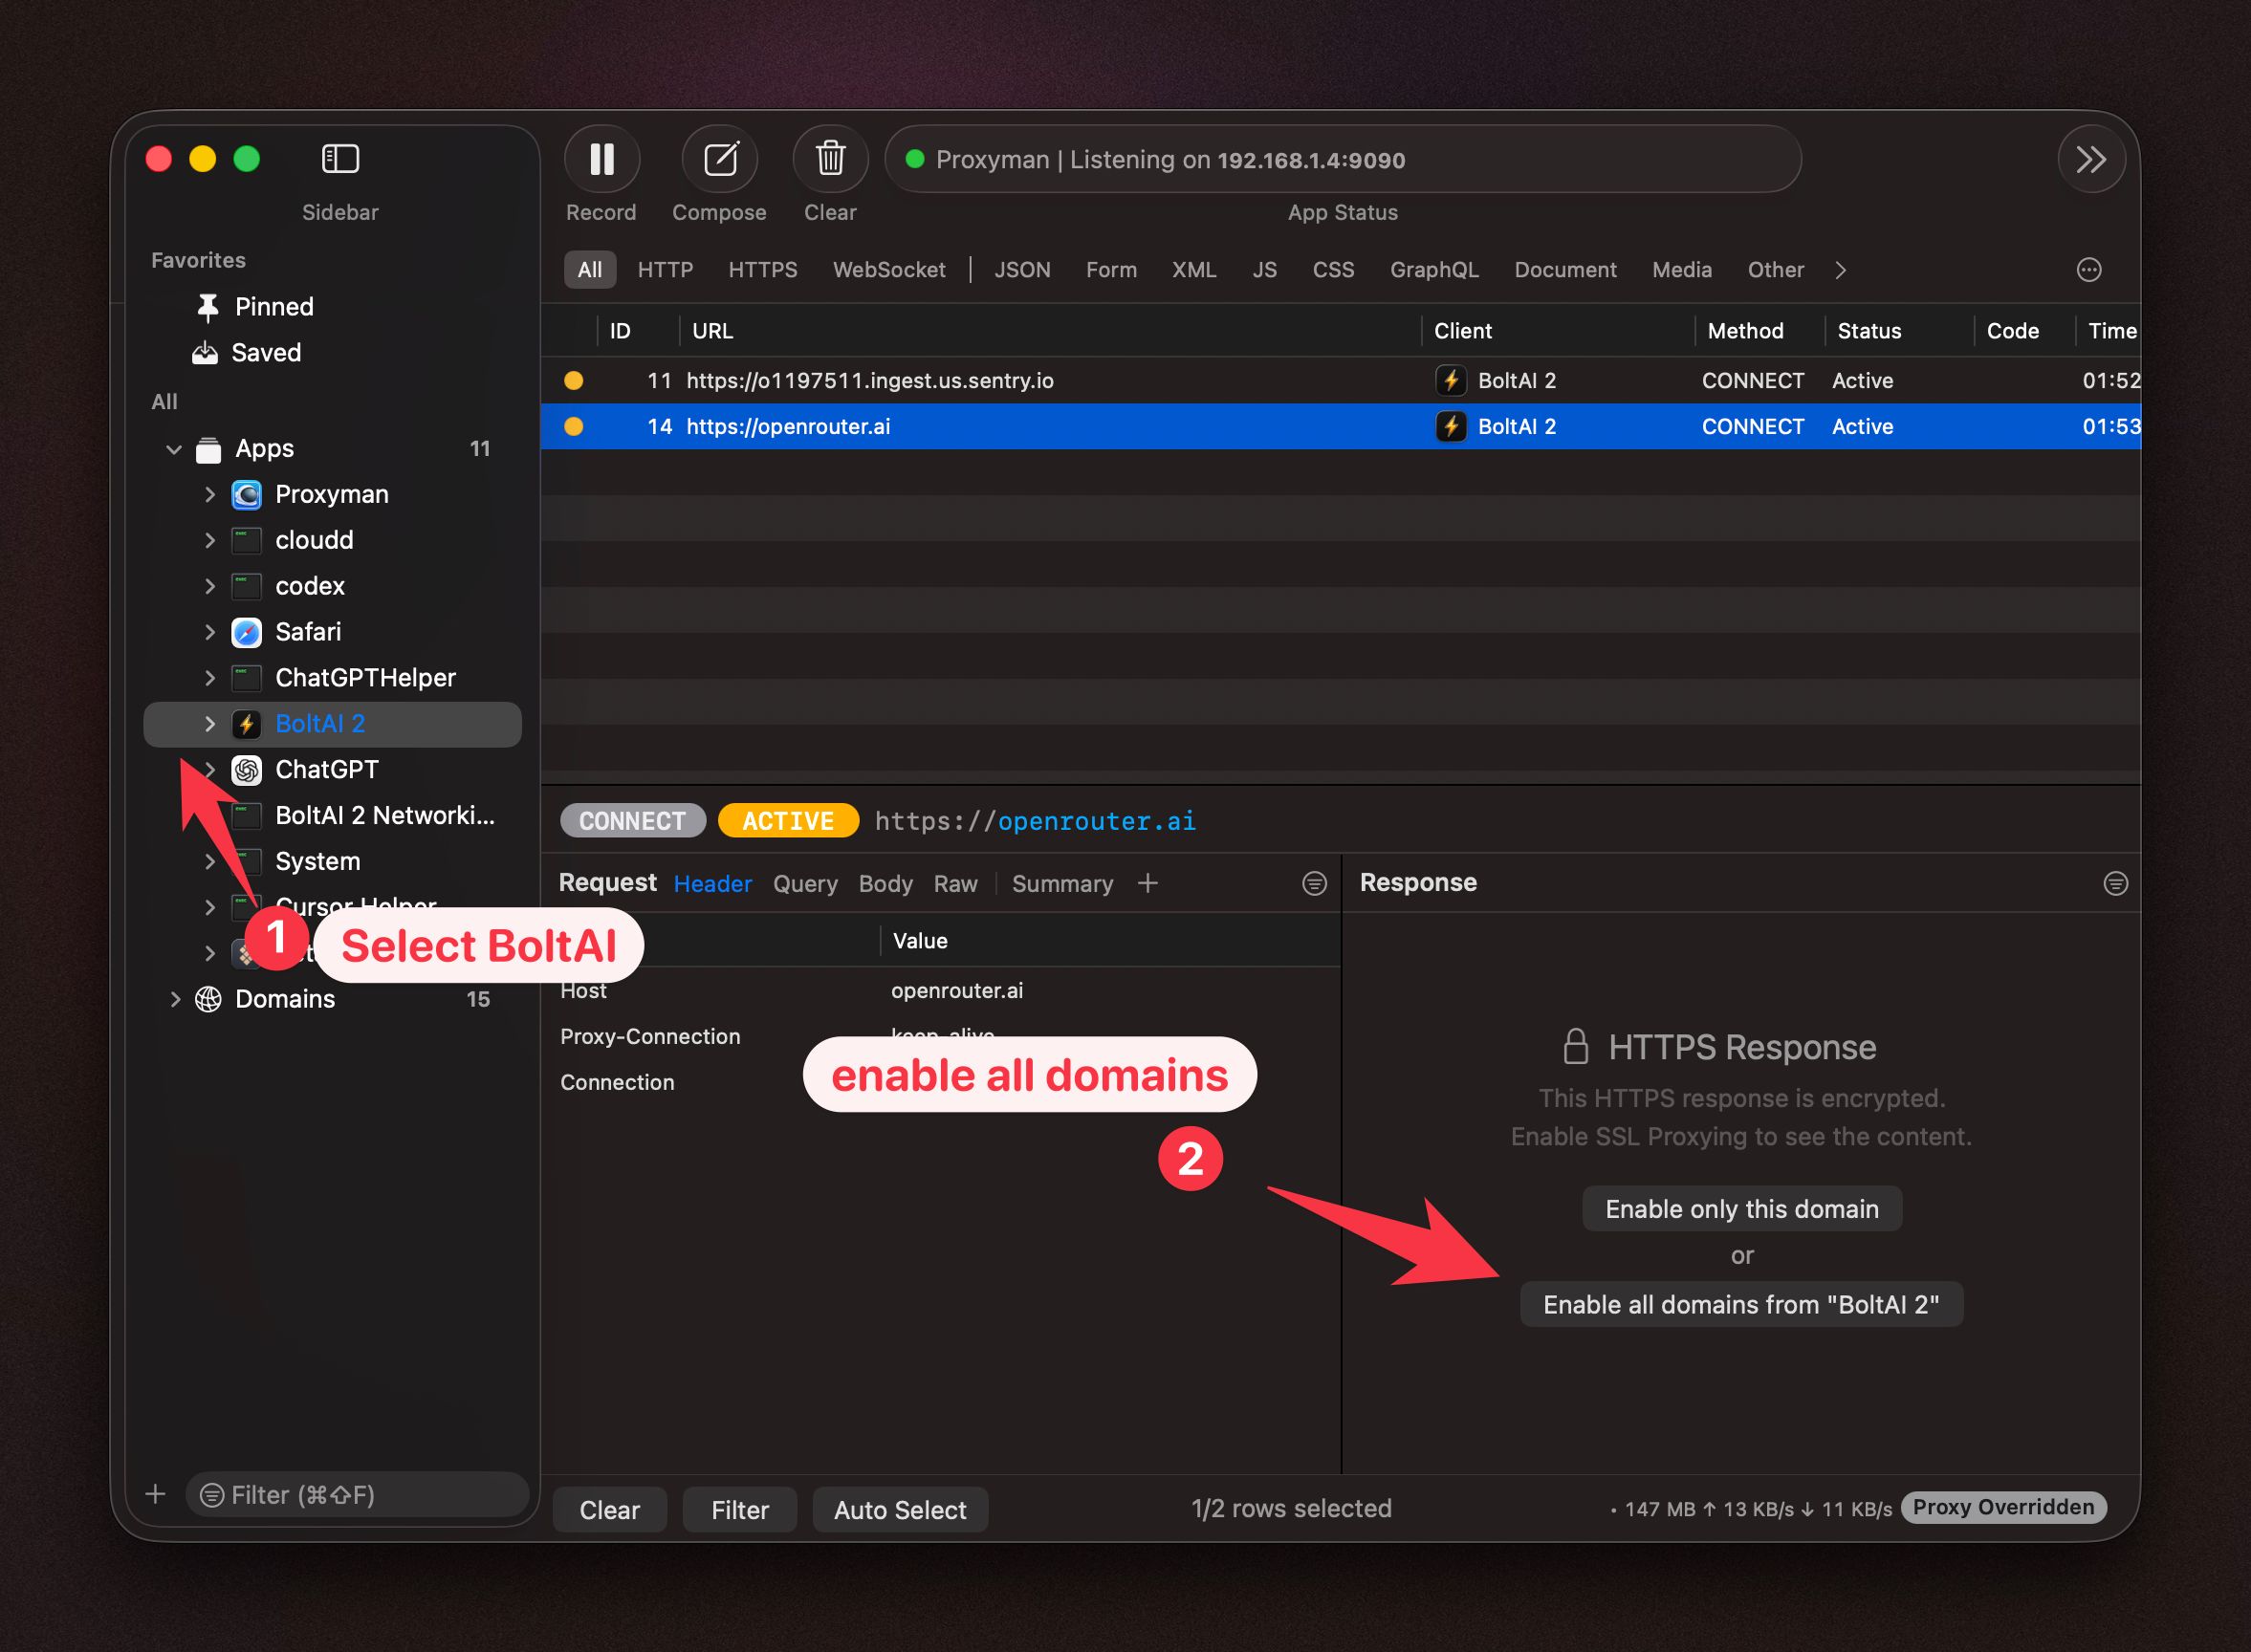Select BoltAI 2 Networking item in sidebar

point(385,816)
